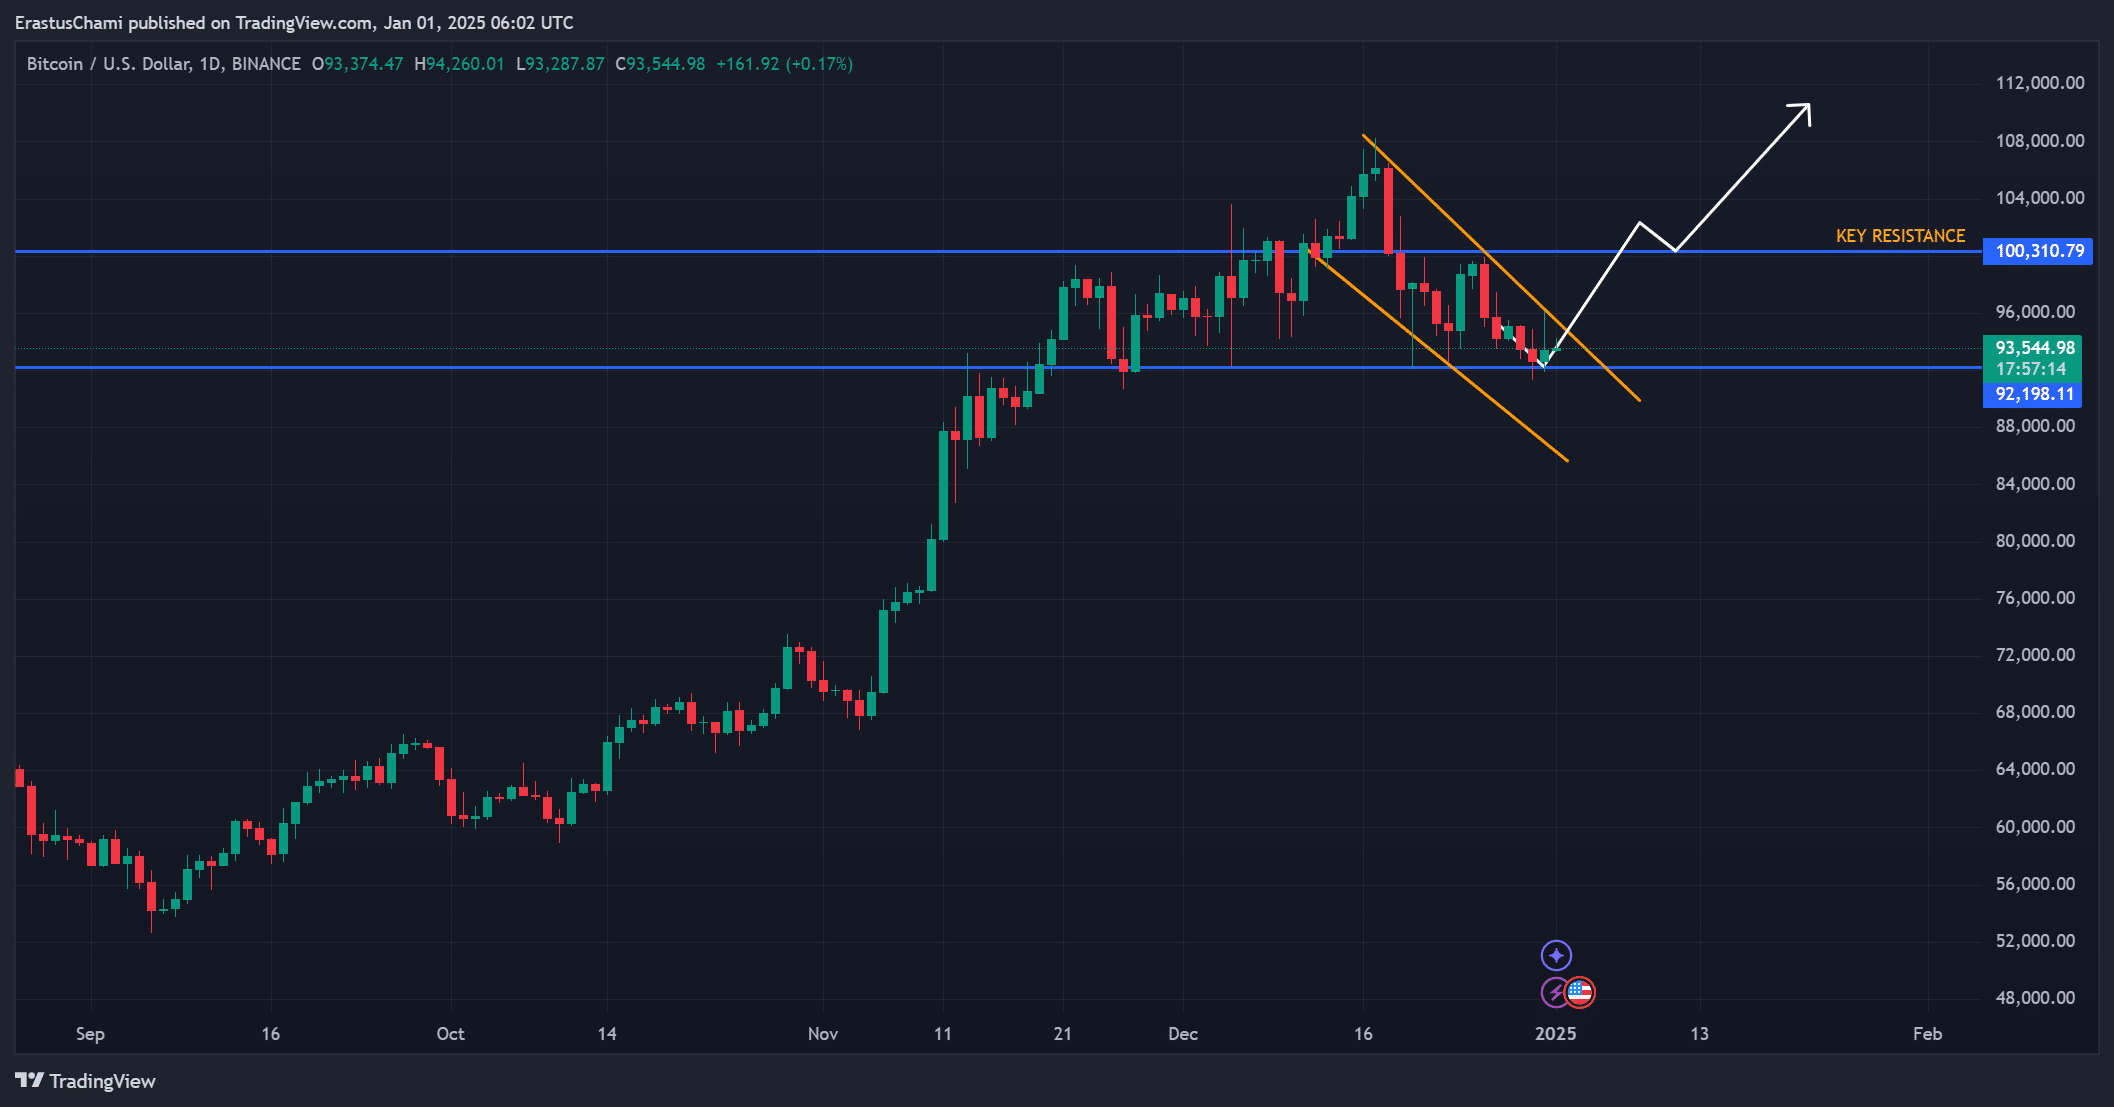2114x1107 pixels.
Task: Click the ErastusChami published header text
Action: pos(294,22)
